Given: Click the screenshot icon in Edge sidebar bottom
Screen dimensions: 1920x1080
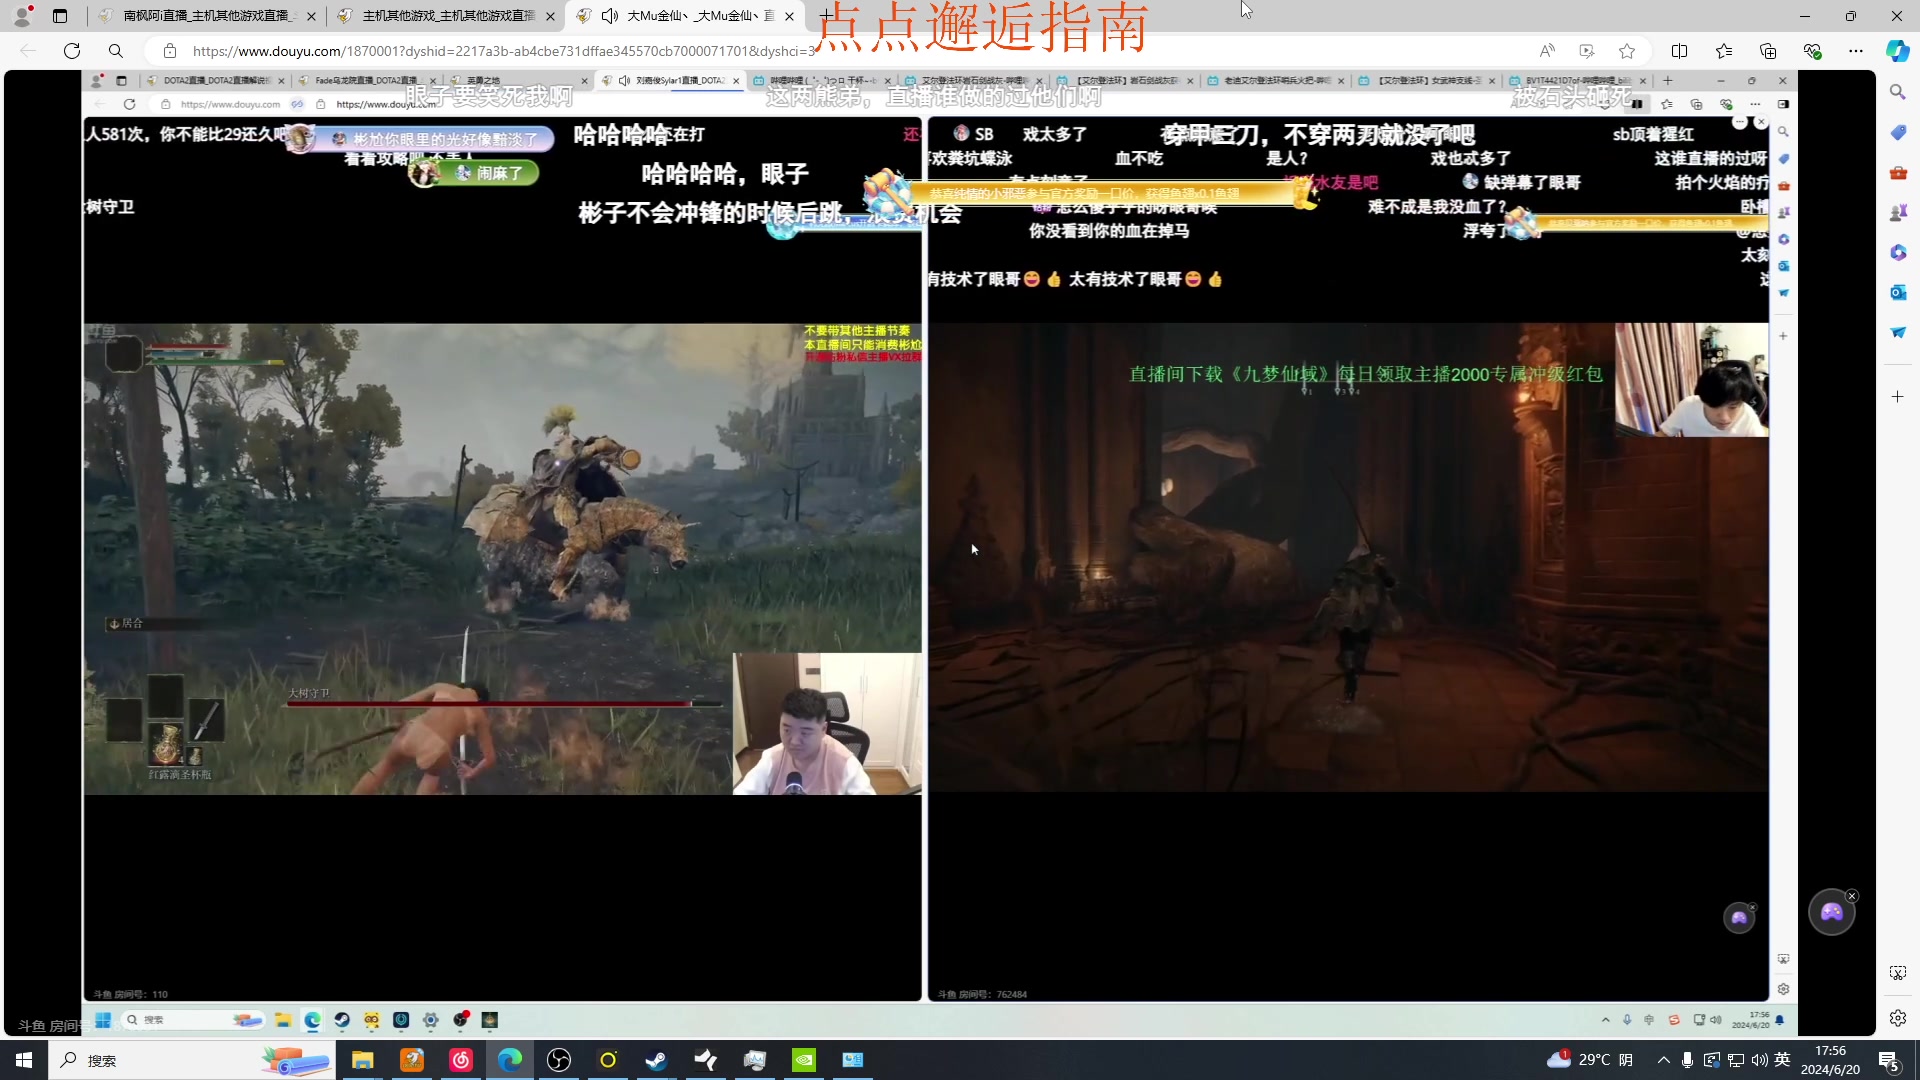Looking at the screenshot, I should pos(1898,973).
